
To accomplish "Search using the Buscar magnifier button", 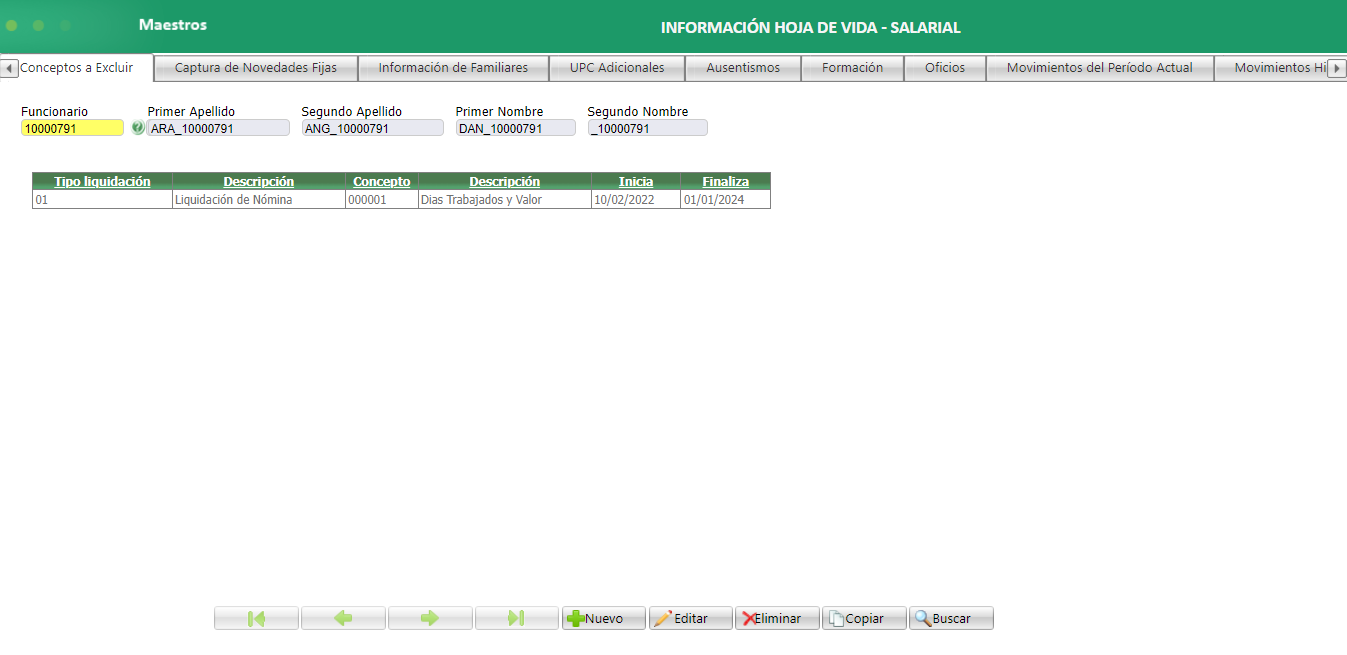I will (x=950, y=617).
